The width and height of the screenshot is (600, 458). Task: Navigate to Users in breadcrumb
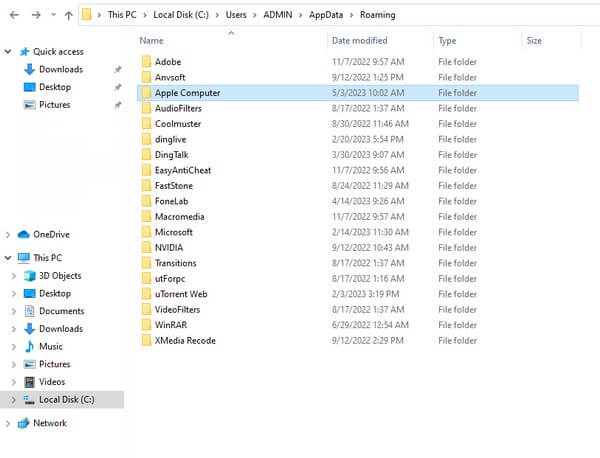(236, 15)
